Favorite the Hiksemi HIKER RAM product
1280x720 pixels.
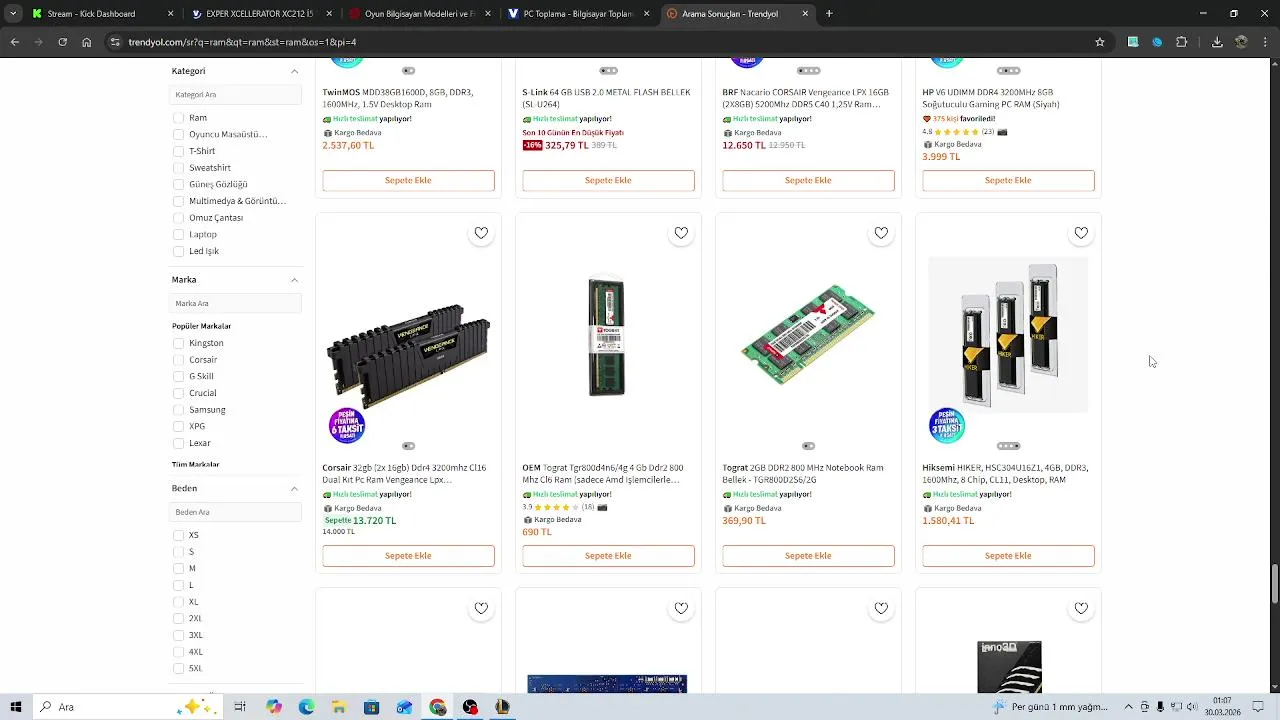(x=1081, y=233)
